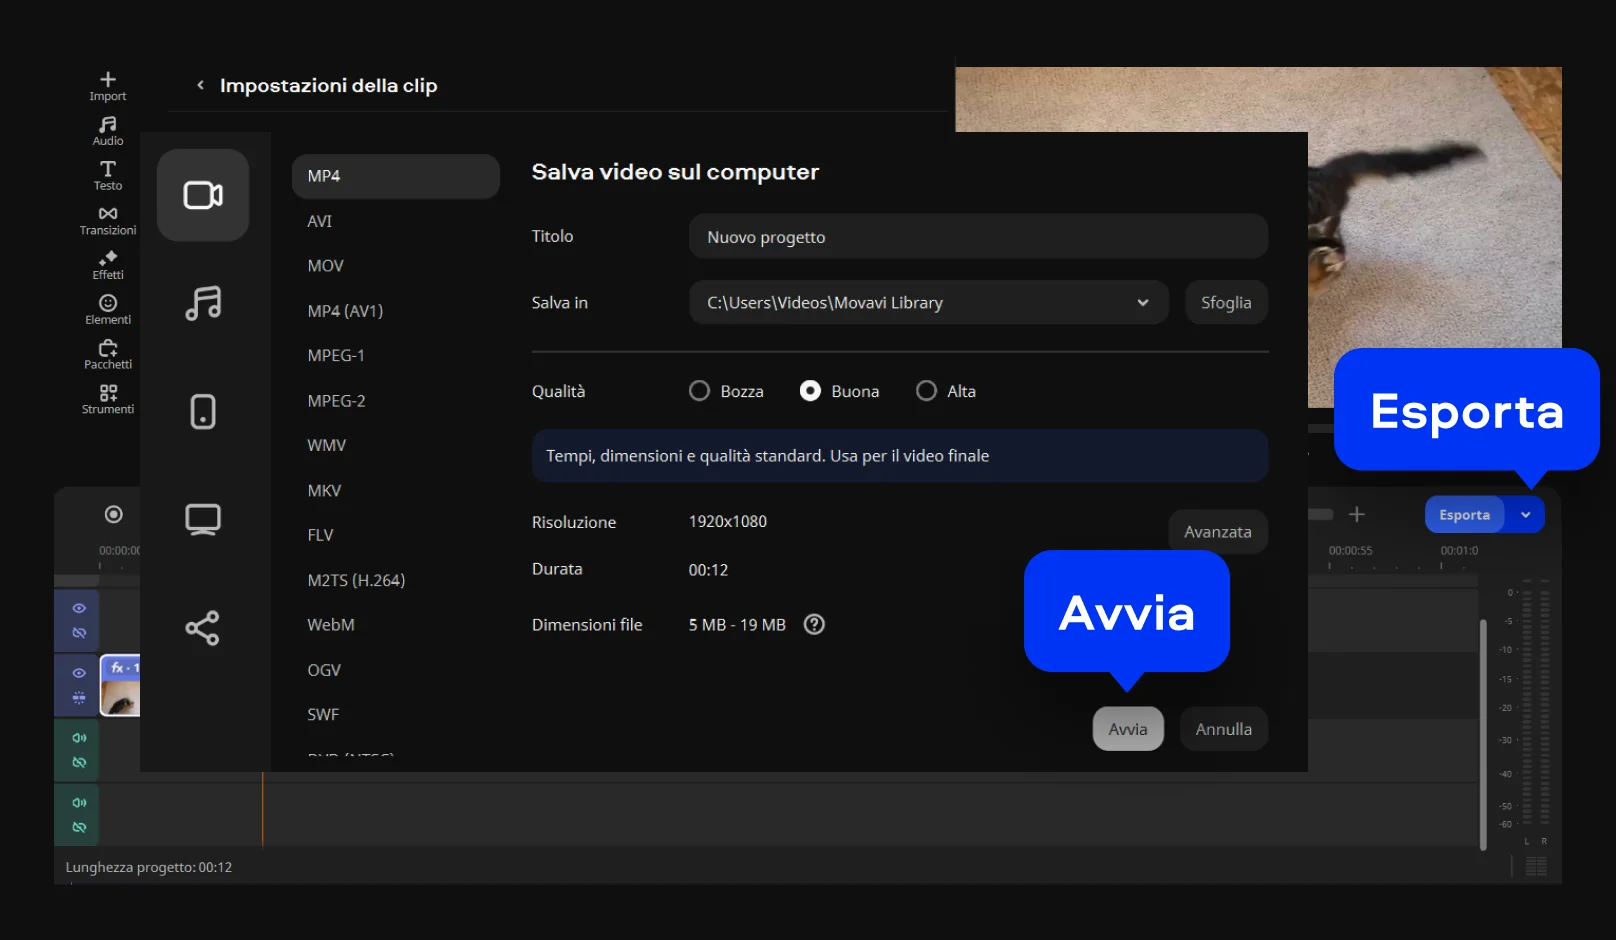Viewport: 1616px width, 940px height.
Task: Select the mobile device export icon
Action: (x=203, y=411)
